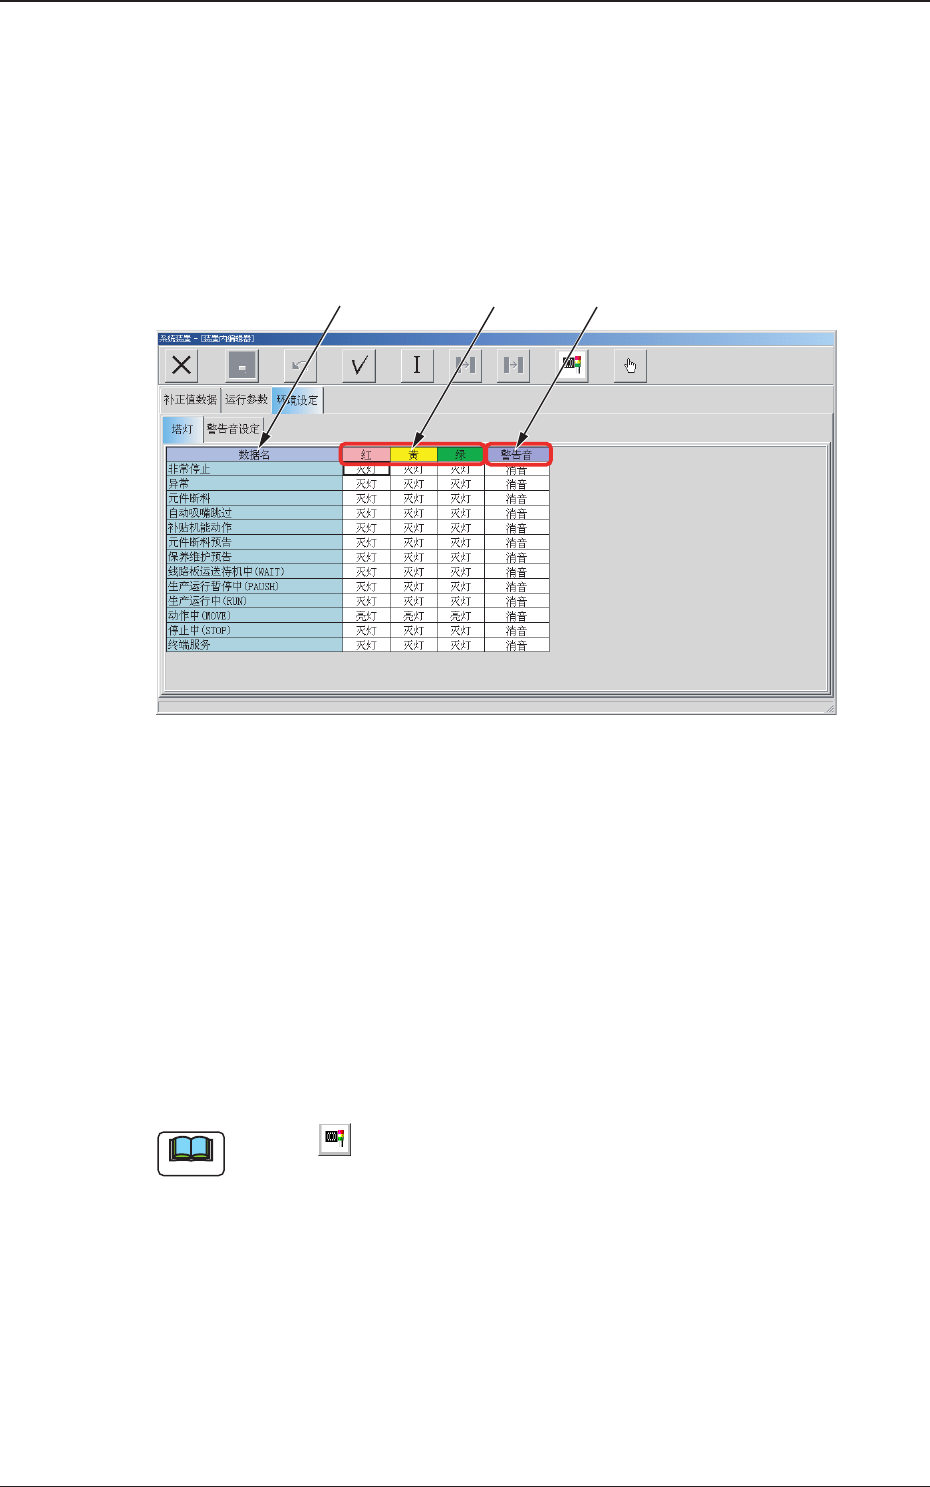Viewport: 930px width, 1487px height.
Task: Select the 环境设定 tab
Action: coord(297,400)
